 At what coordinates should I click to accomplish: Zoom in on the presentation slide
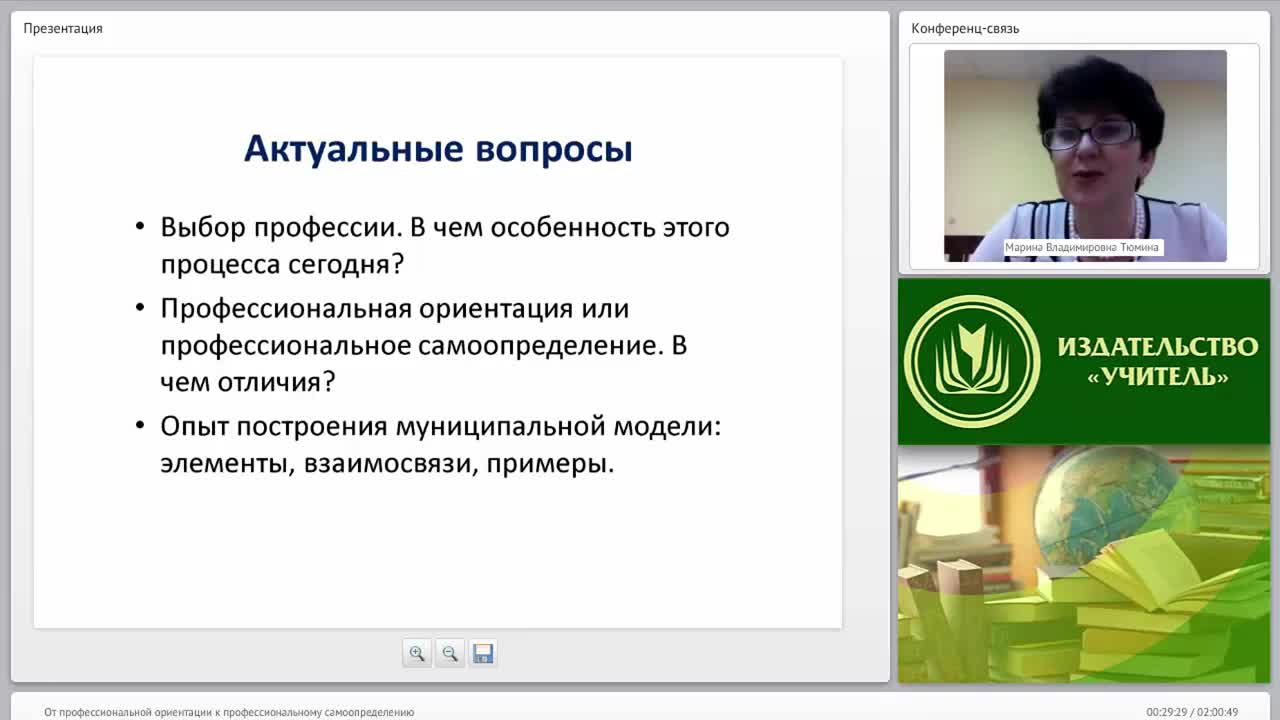pyautogui.click(x=417, y=653)
